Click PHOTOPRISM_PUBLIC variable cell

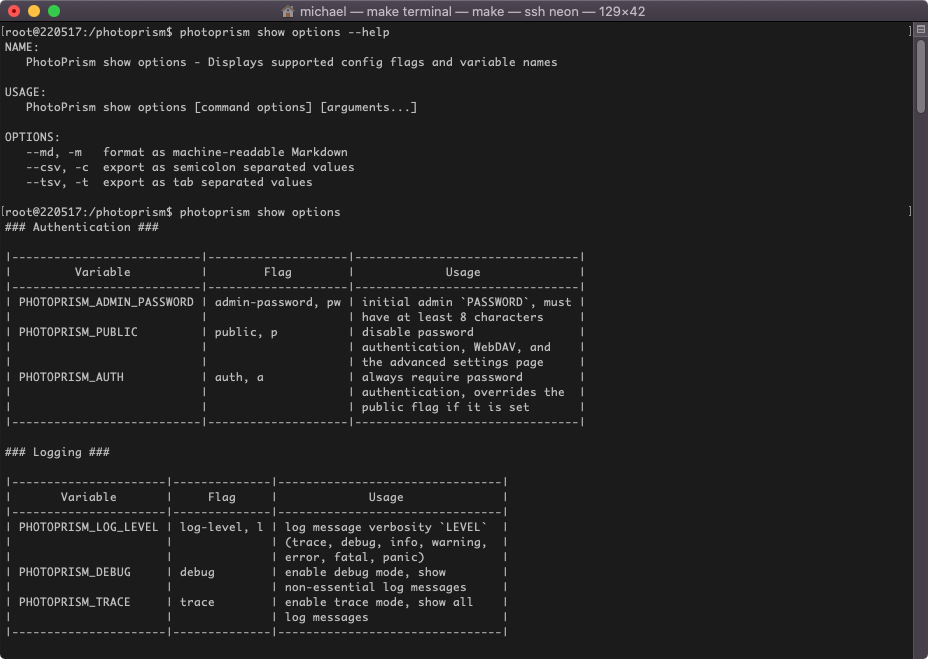[x=78, y=332]
